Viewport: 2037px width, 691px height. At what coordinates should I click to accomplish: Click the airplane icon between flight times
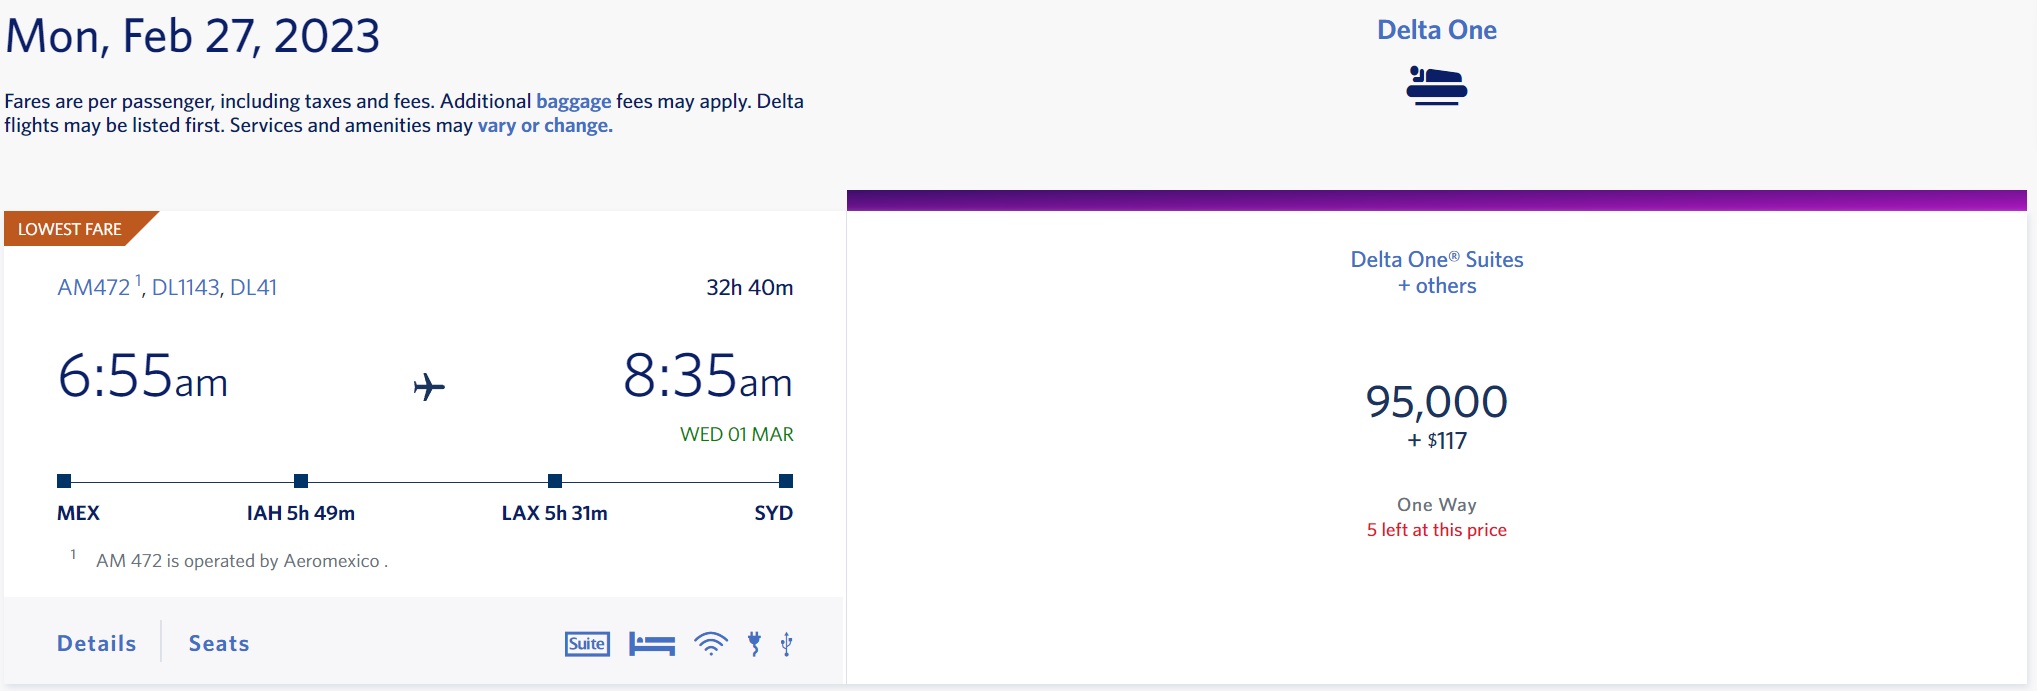(x=429, y=386)
